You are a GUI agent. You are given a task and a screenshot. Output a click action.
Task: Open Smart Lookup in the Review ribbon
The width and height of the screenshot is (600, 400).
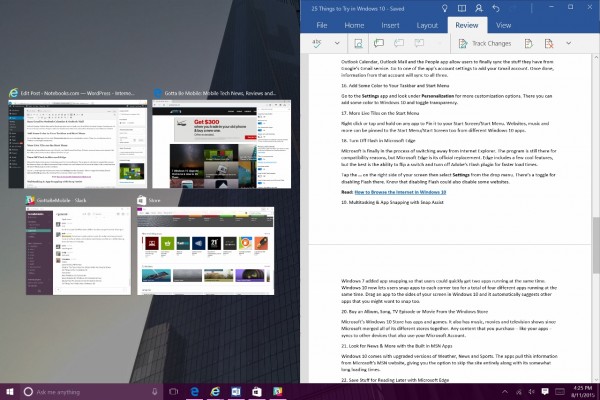359,43
